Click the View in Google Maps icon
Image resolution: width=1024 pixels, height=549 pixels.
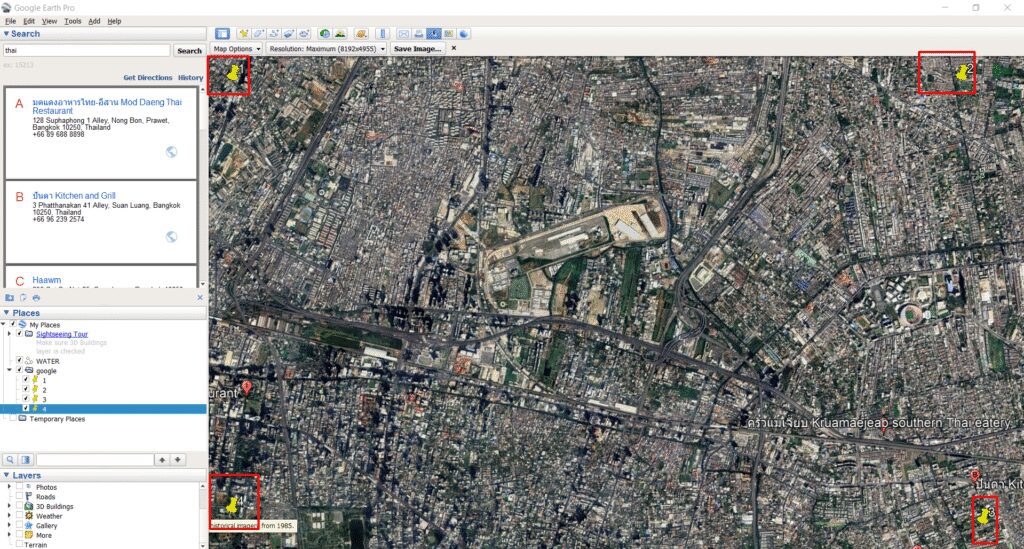(449, 33)
